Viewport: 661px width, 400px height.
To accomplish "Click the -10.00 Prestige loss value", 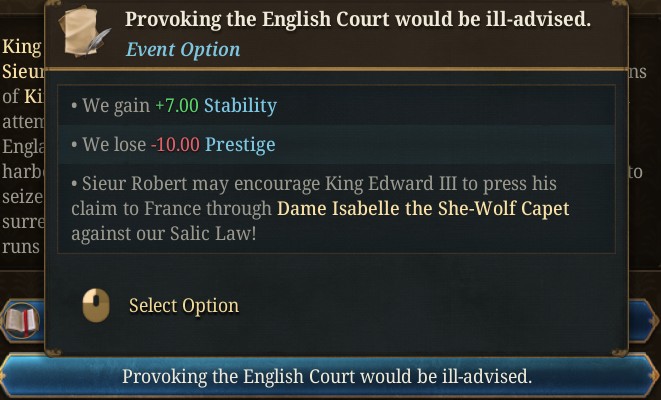I will [x=175, y=145].
